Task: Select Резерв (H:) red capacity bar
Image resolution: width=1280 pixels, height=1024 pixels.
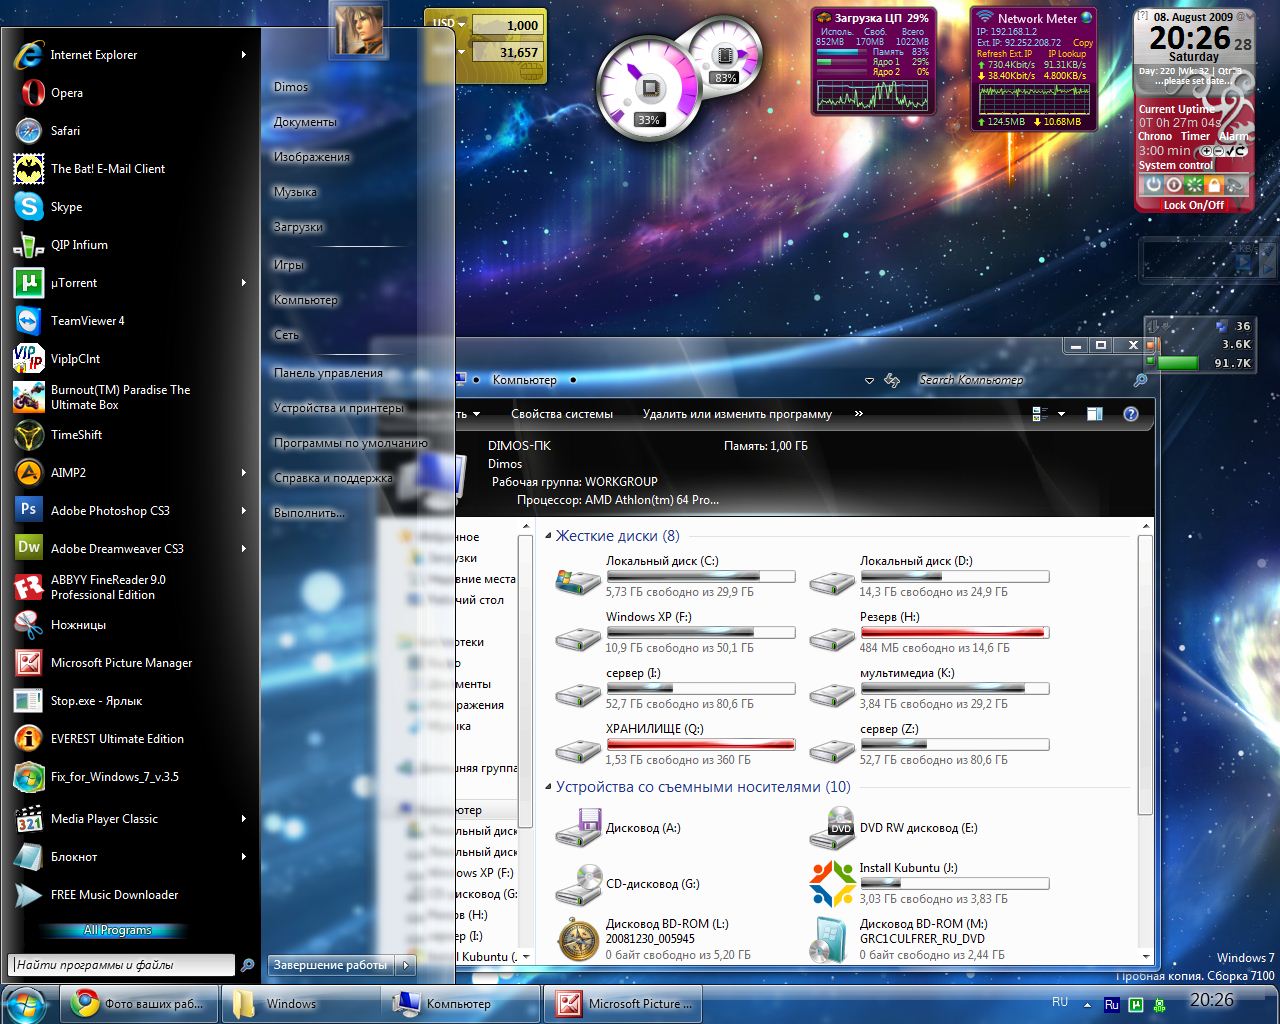Action: coord(955,633)
